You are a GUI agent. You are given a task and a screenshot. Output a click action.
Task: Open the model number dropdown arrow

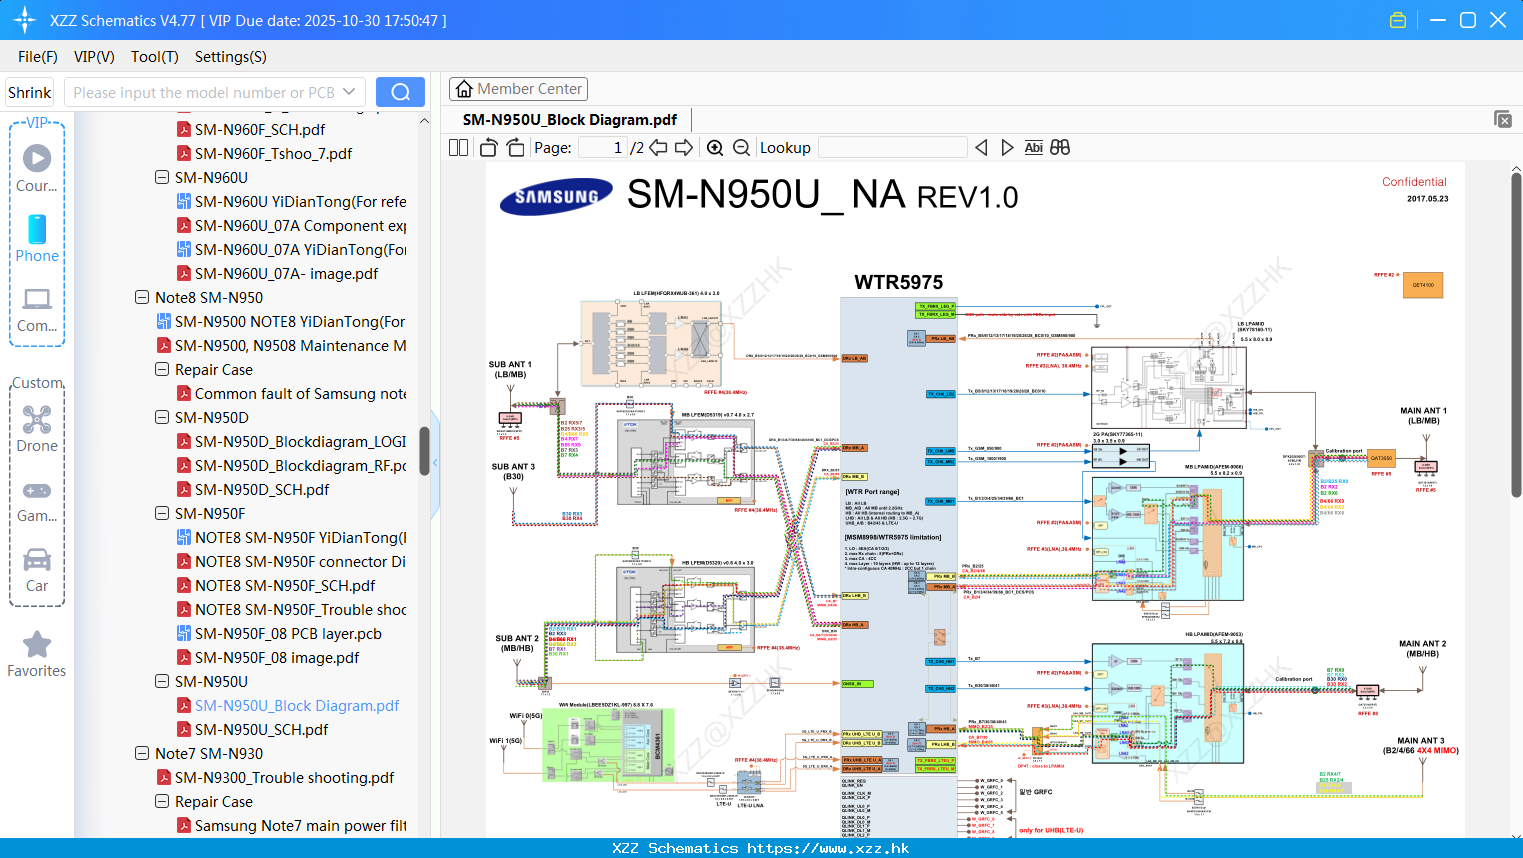[349, 92]
